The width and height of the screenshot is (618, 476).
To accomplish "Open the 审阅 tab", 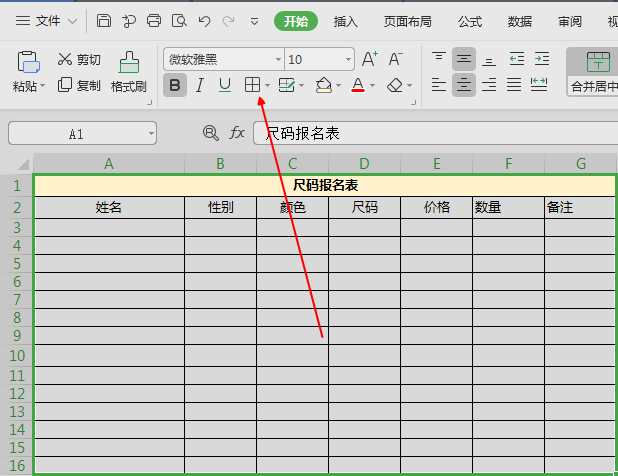I will pyautogui.click(x=570, y=21).
